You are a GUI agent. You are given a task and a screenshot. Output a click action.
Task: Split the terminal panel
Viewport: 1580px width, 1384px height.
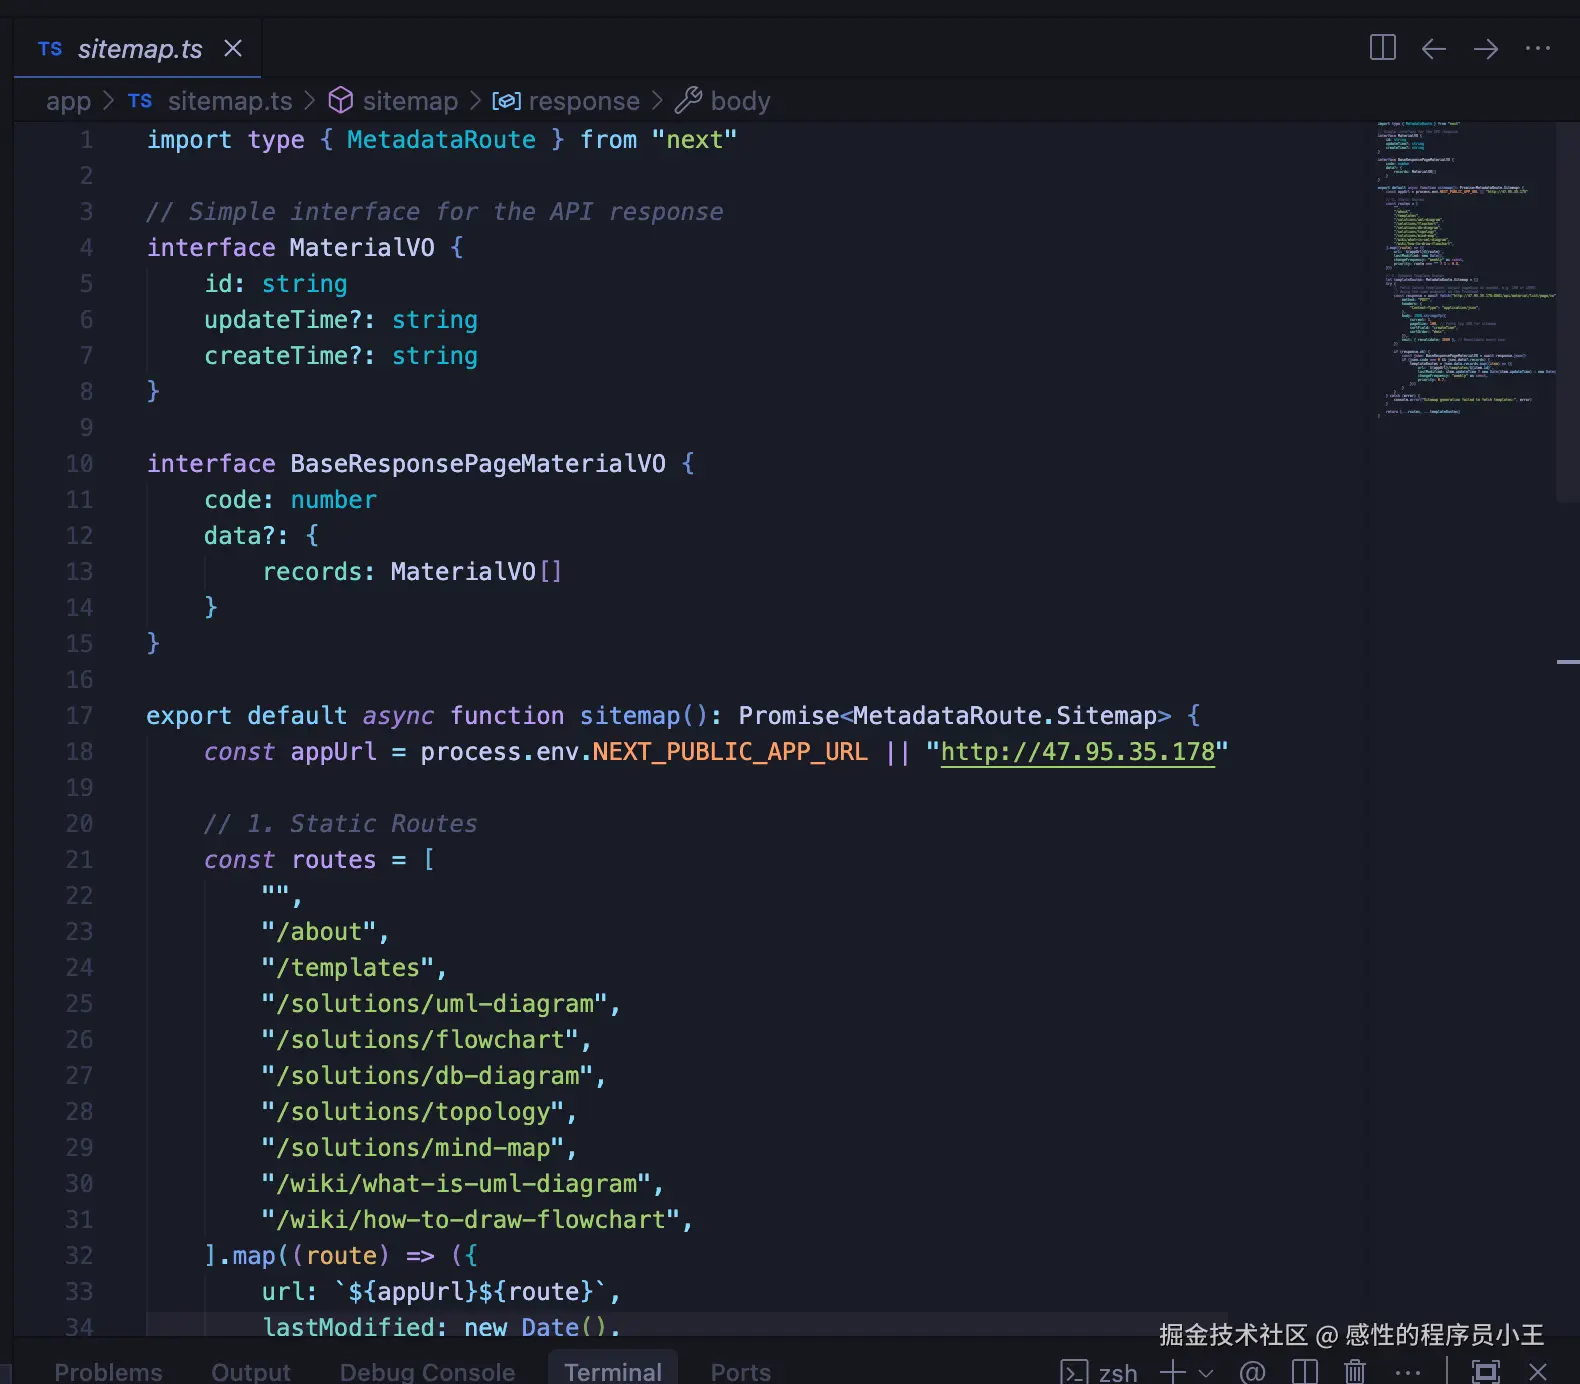point(1305,1372)
